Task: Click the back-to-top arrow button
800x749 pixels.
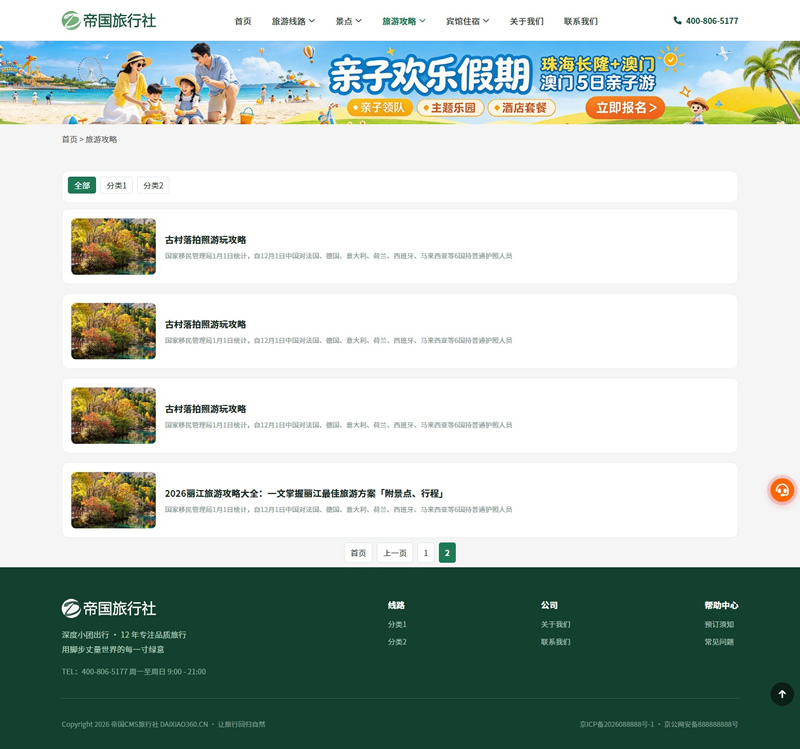Action: point(782,694)
